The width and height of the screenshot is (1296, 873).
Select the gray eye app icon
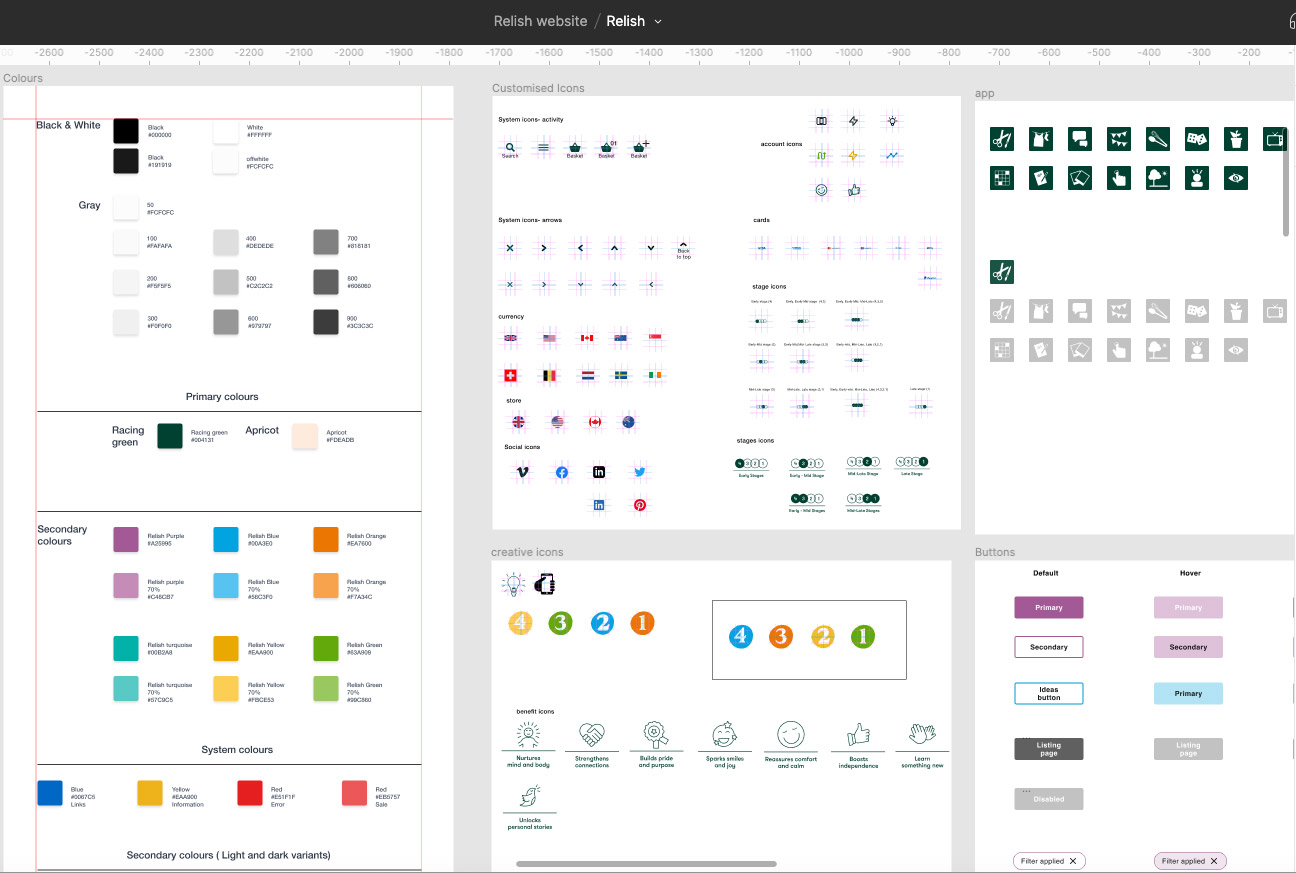1236,349
